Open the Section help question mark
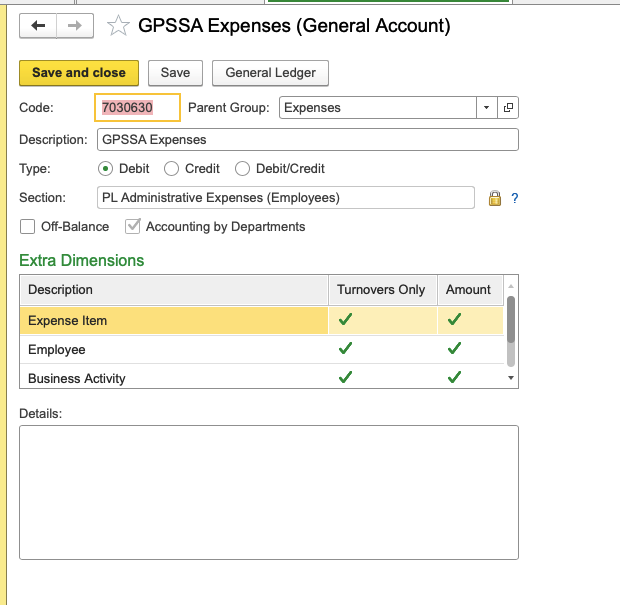Screen dimensions: 620x605 coord(514,198)
